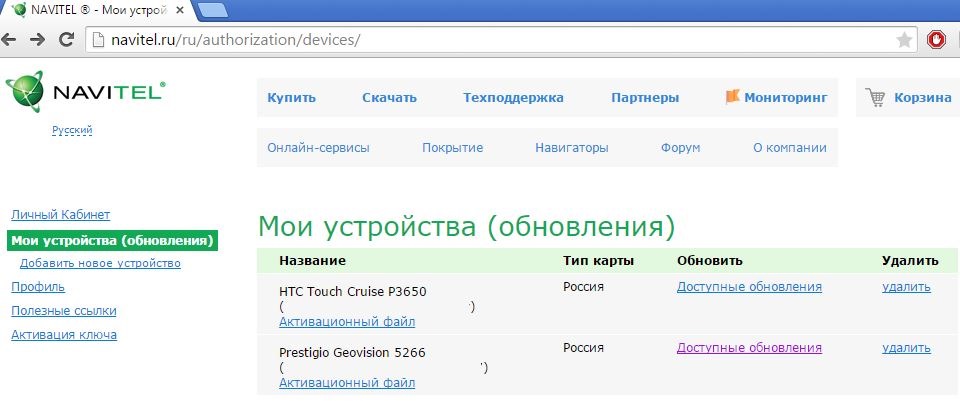The height and width of the screenshot is (401, 960).
Task: Click the Navitel logo
Action: tap(85, 92)
